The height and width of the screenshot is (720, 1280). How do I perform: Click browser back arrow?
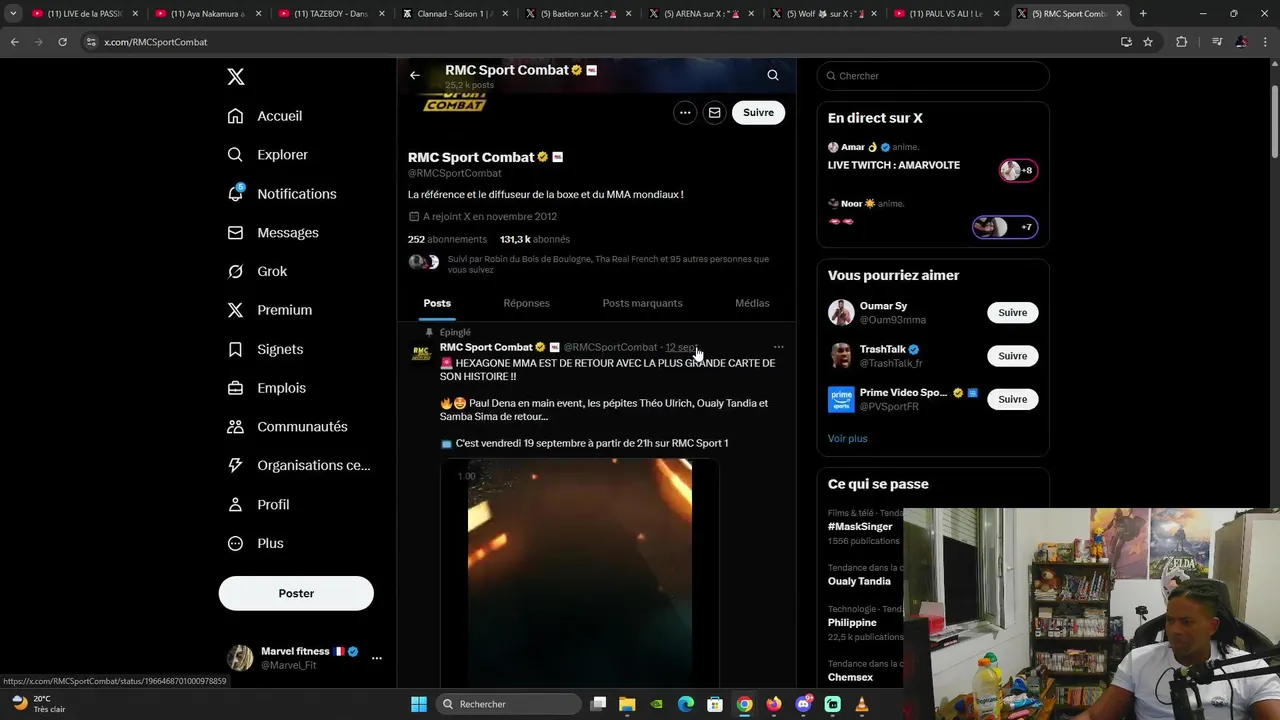pyautogui.click(x=14, y=42)
